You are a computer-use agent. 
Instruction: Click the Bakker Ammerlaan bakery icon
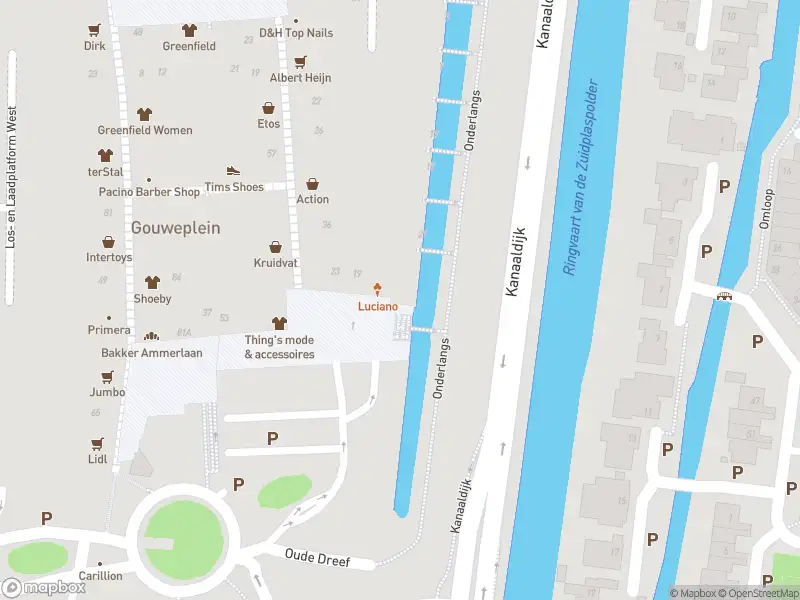pos(152,337)
